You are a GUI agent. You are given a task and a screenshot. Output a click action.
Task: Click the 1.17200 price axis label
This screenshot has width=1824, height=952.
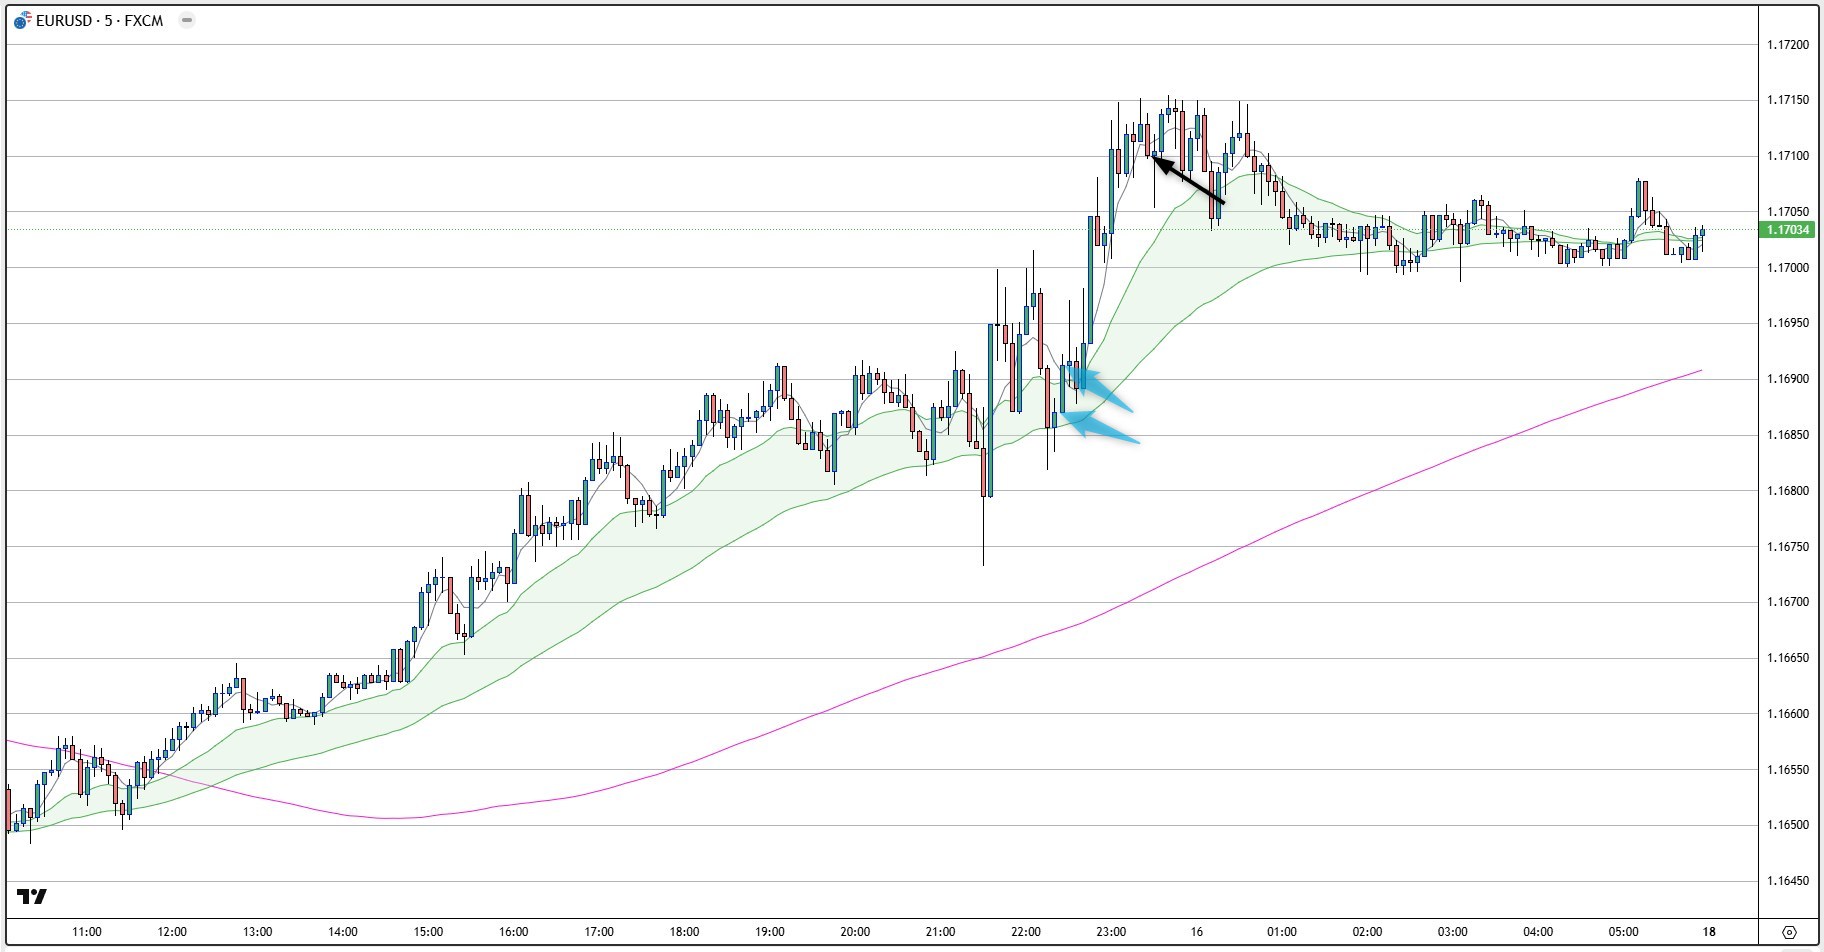click(x=1788, y=45)
